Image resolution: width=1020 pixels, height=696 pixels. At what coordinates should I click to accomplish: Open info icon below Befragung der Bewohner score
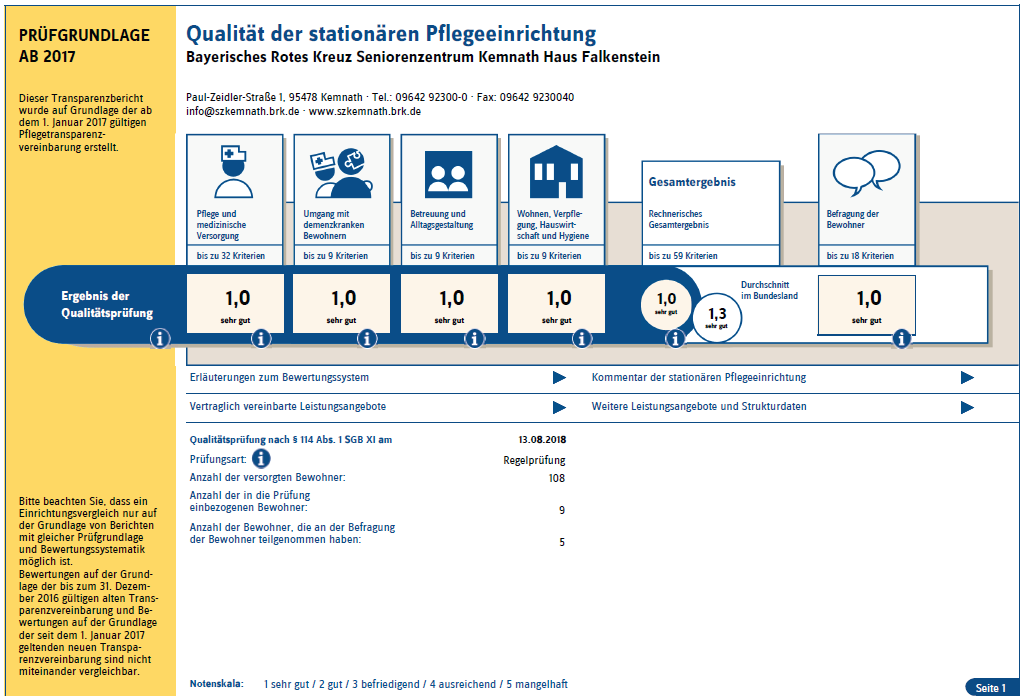pos(901,338)
